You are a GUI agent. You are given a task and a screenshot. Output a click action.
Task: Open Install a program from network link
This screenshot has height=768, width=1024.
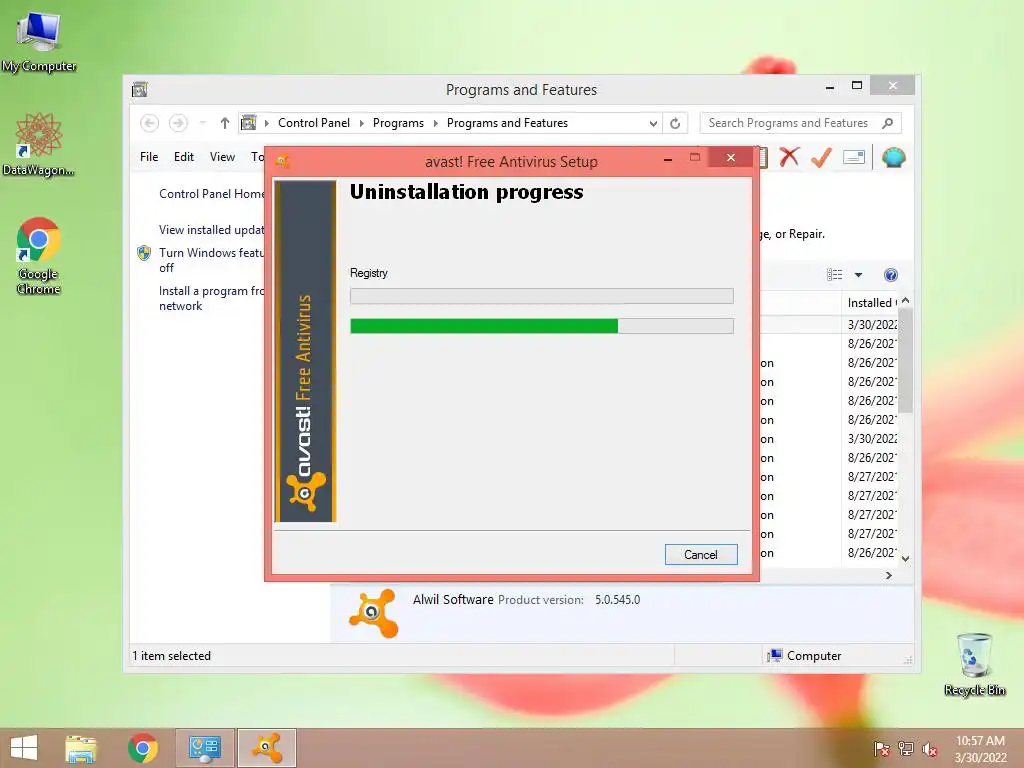[211, 298]
